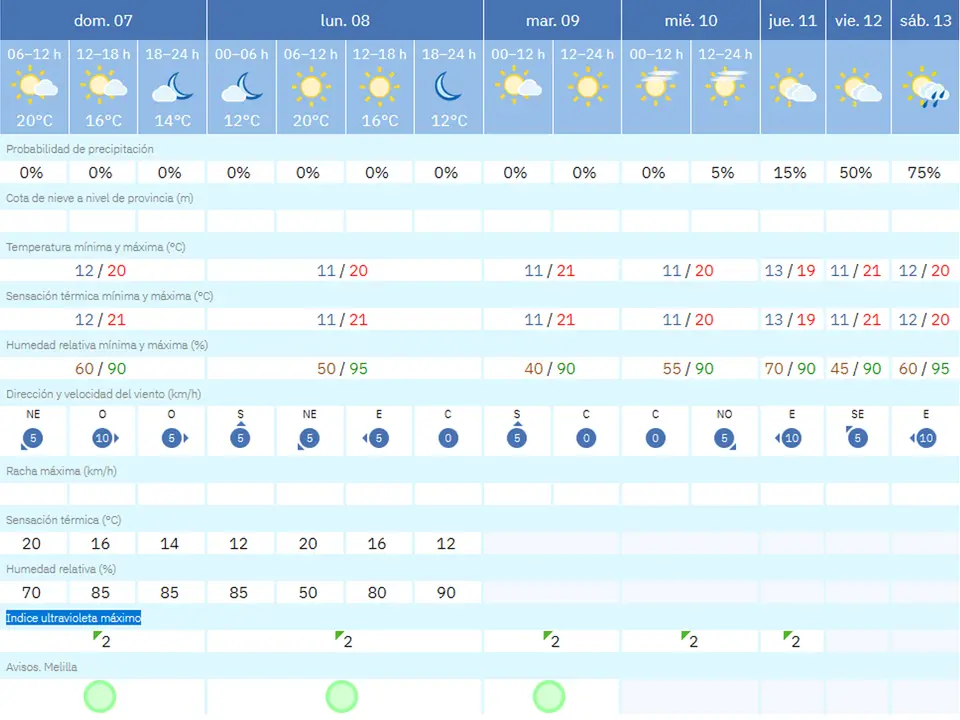Click the 12 / 21 thermal sensation for dom. 07
Viewport: 960px width, 720px height.
(x=100, y=320)
